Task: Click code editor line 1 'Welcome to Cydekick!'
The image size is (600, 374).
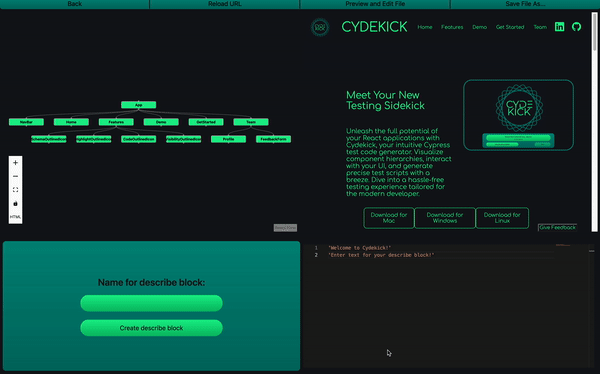Action: (x=360, y=248)
